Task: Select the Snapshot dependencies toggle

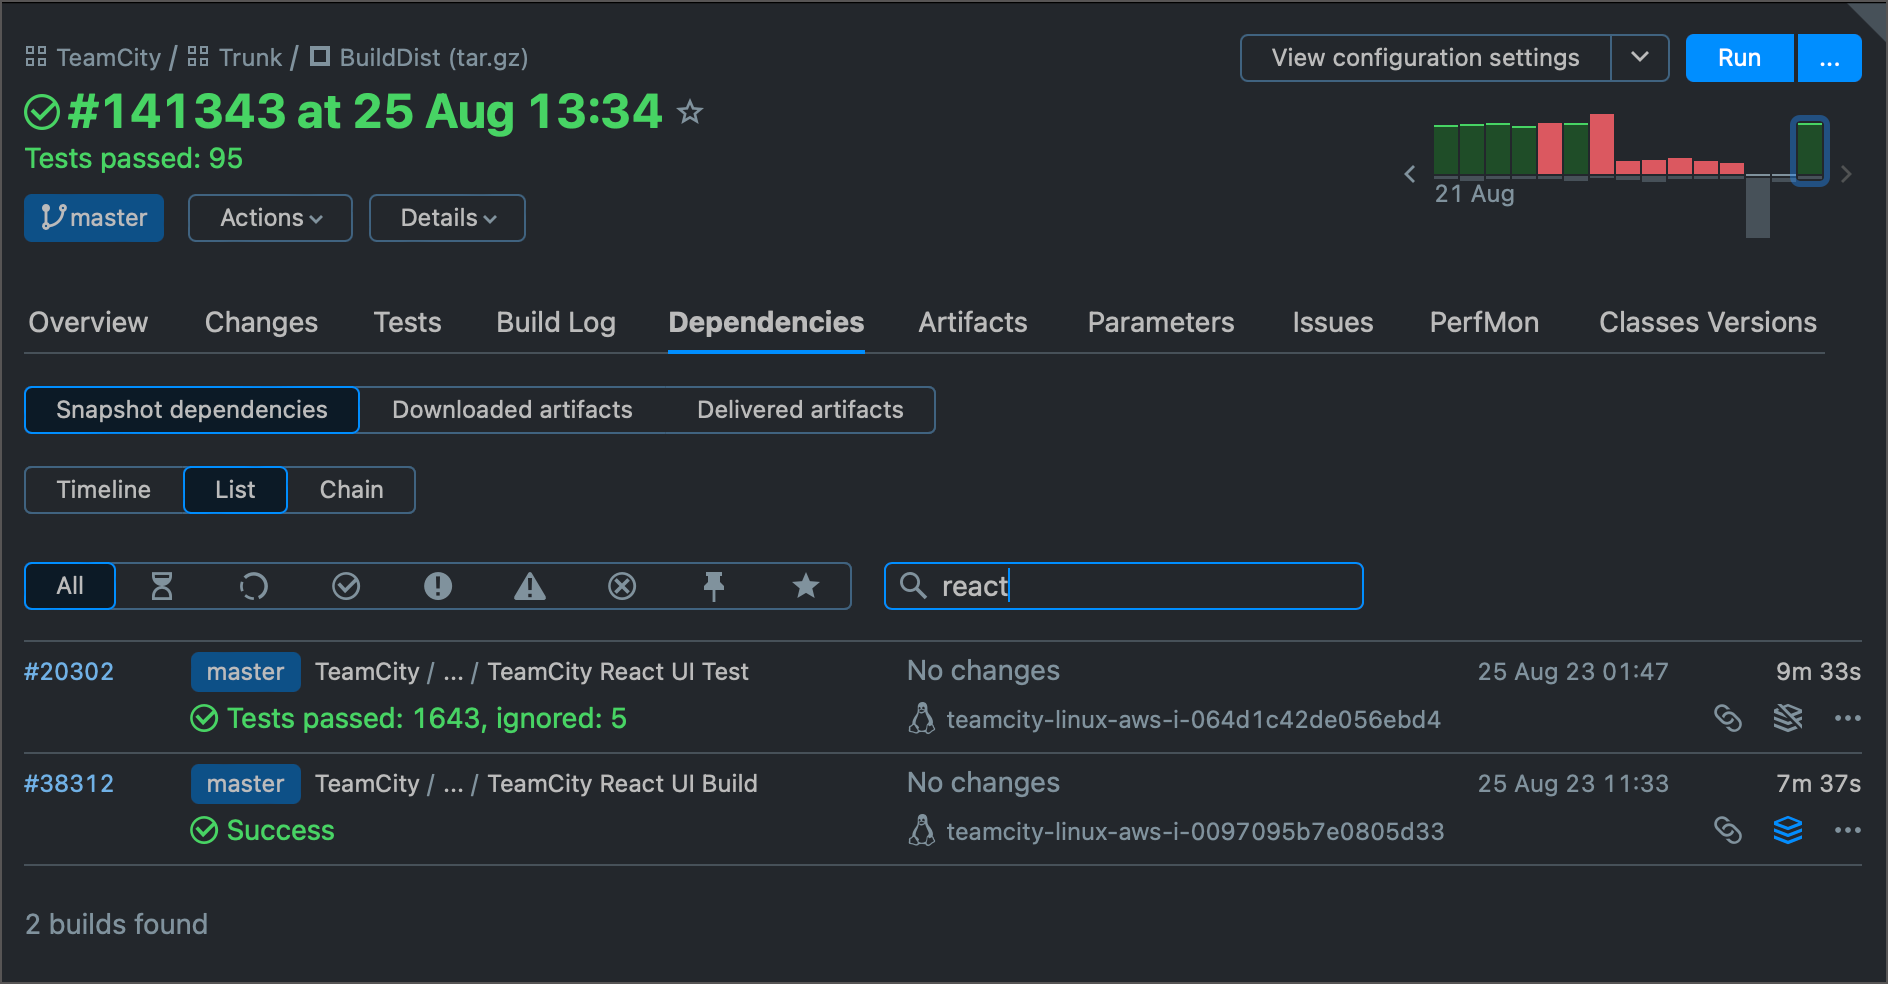Action: (x=191, y=409)
